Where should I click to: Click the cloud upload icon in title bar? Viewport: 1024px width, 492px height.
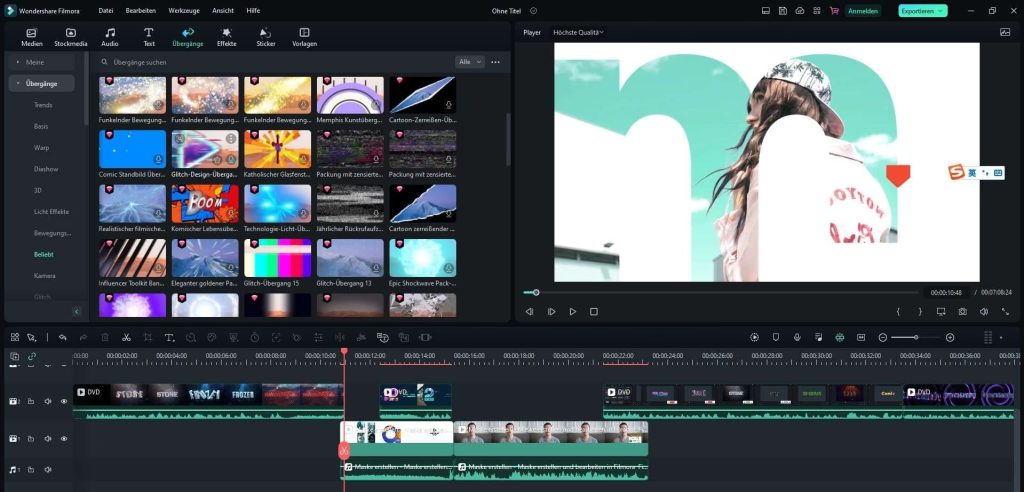[800, 10]
